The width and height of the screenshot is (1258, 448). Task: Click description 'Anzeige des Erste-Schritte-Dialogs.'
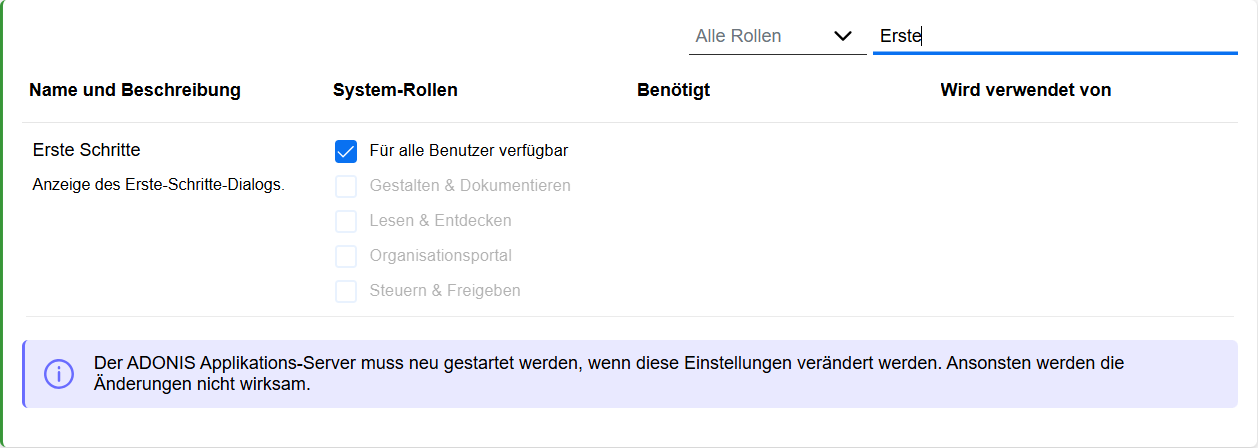(x=158, y=185)
